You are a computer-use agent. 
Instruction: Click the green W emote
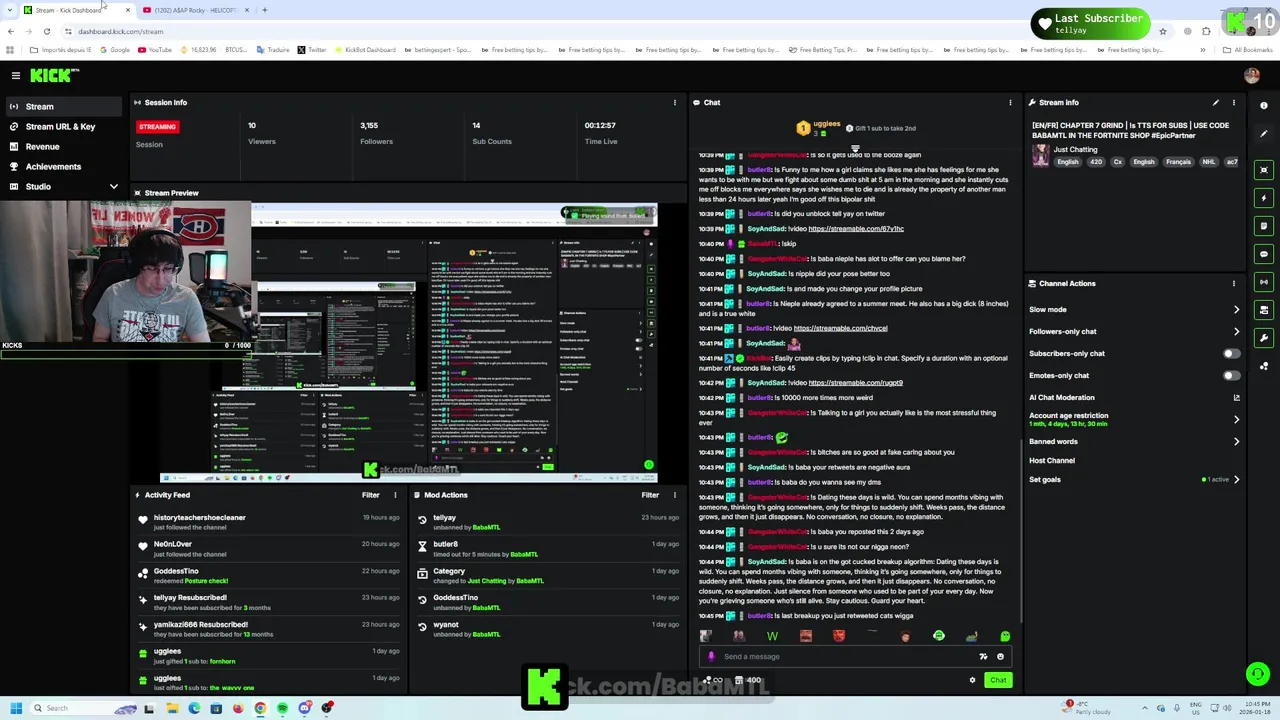tap(772, 636)
